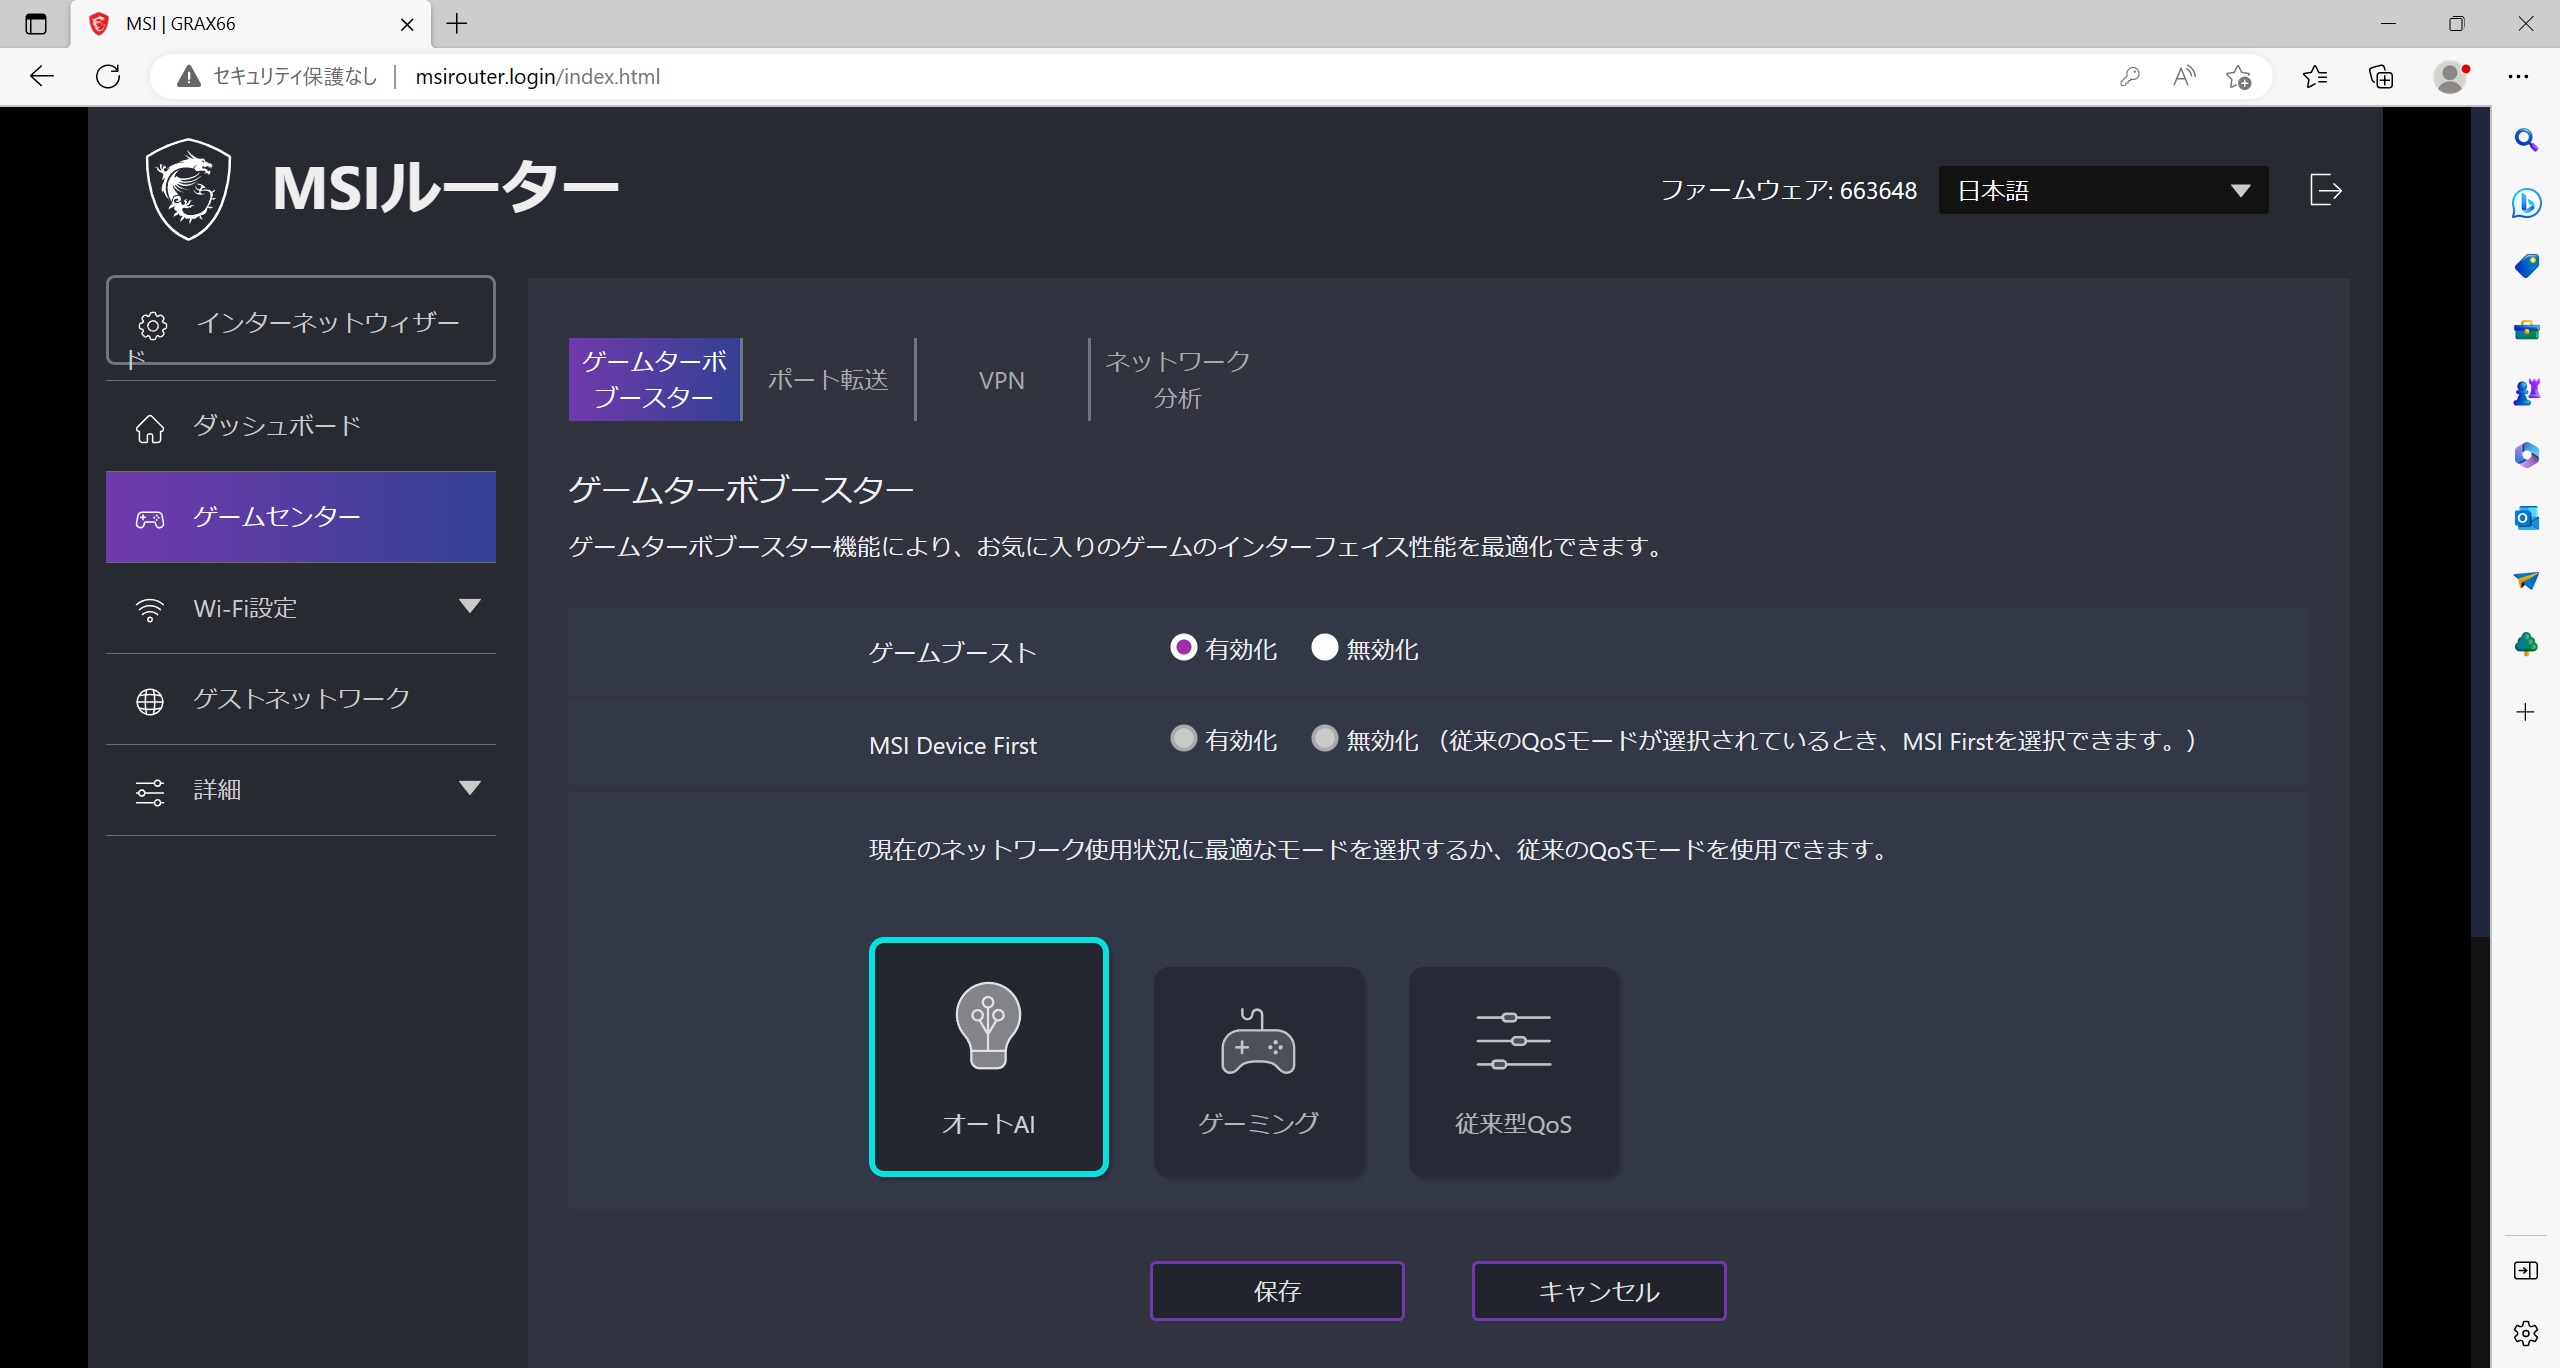Expand the Wi-Fi設定 sidebar section
This screenshot has width=2560, height=1368.
[300, 608]
